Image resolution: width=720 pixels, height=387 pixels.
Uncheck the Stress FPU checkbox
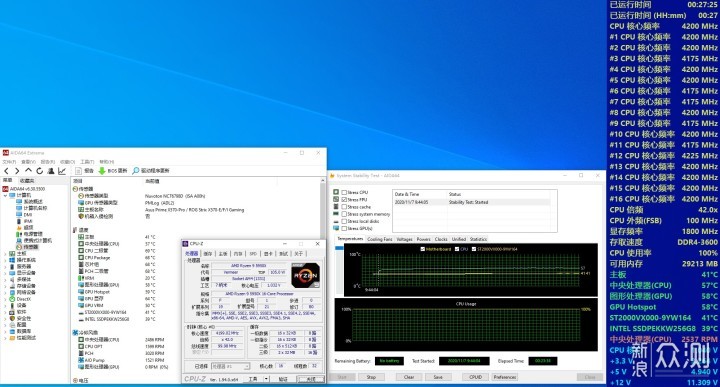coord(344,200)
